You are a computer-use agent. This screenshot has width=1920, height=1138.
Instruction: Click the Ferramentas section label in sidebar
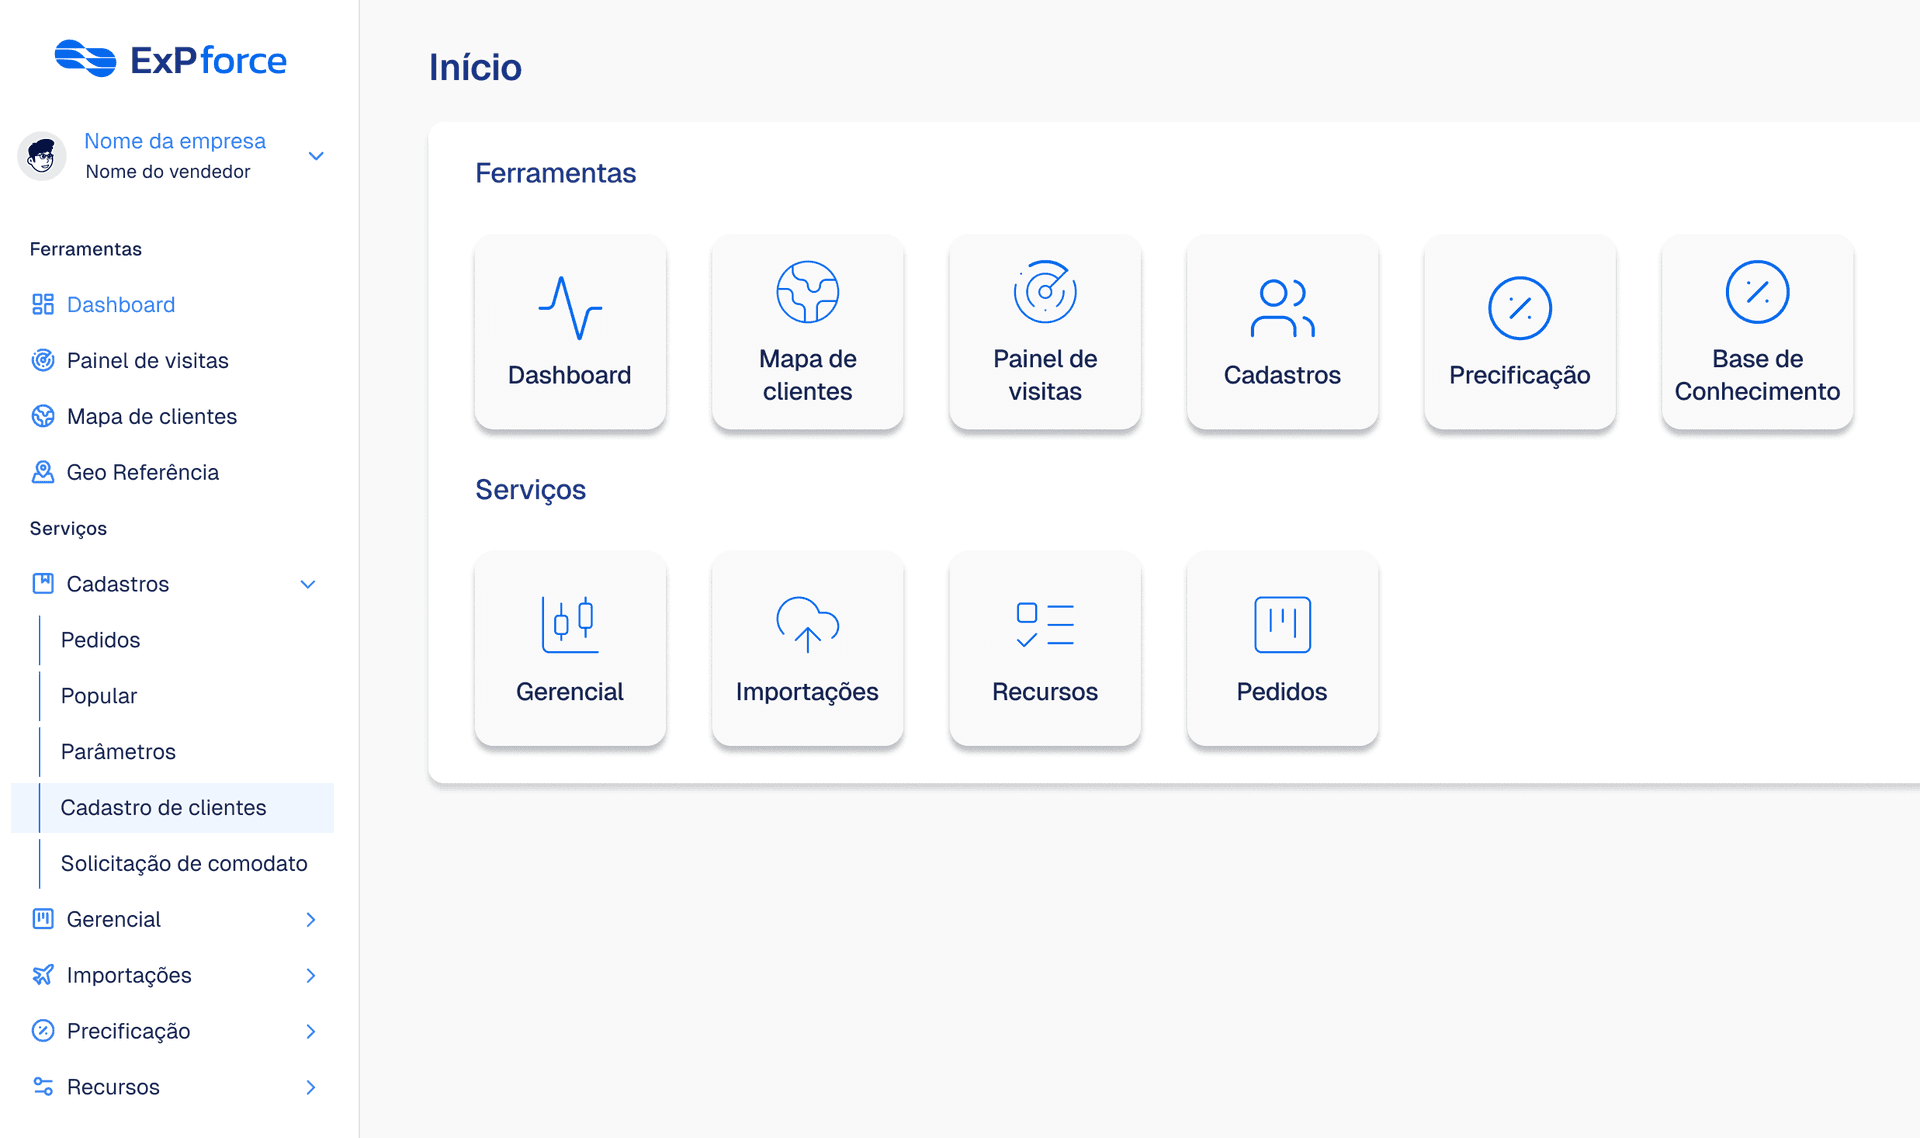tap(86, 249)
